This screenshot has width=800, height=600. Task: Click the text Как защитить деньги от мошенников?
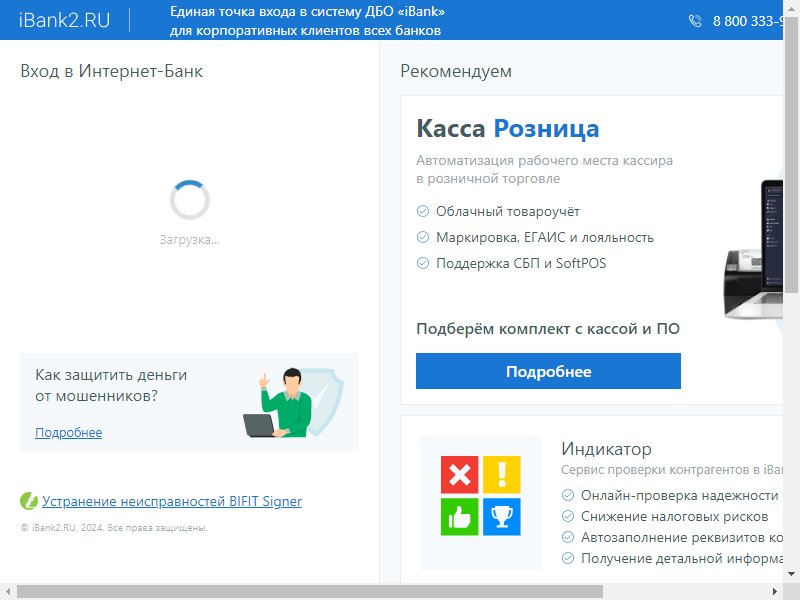[x=111, y=385]
